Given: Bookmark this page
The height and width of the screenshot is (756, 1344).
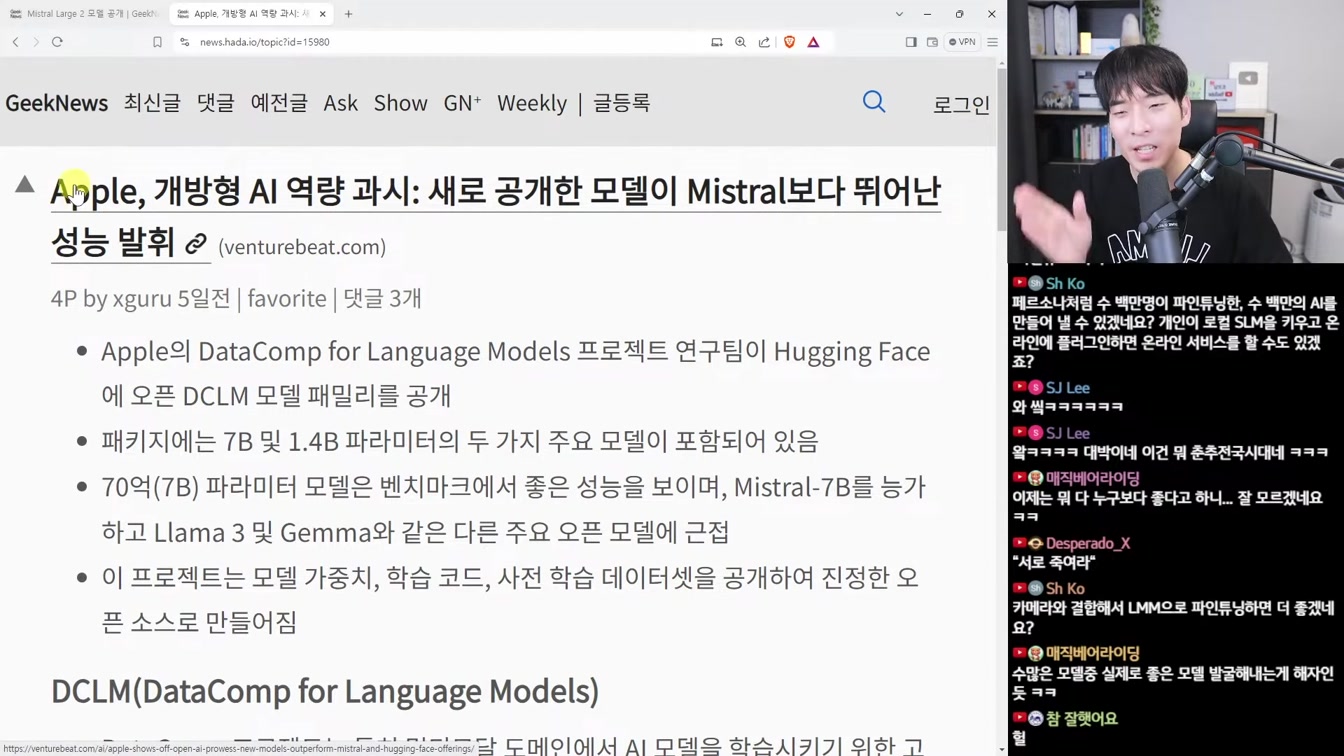Looking at the screenshot, I should pos(157,42).
